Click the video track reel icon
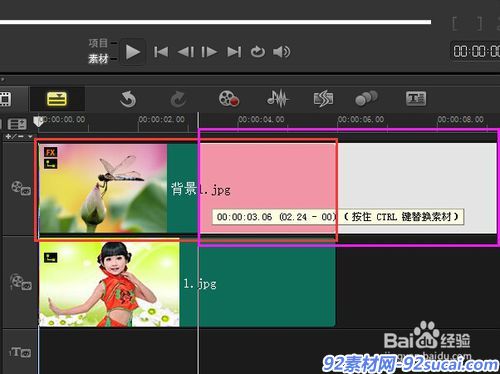 pos(21,188)
